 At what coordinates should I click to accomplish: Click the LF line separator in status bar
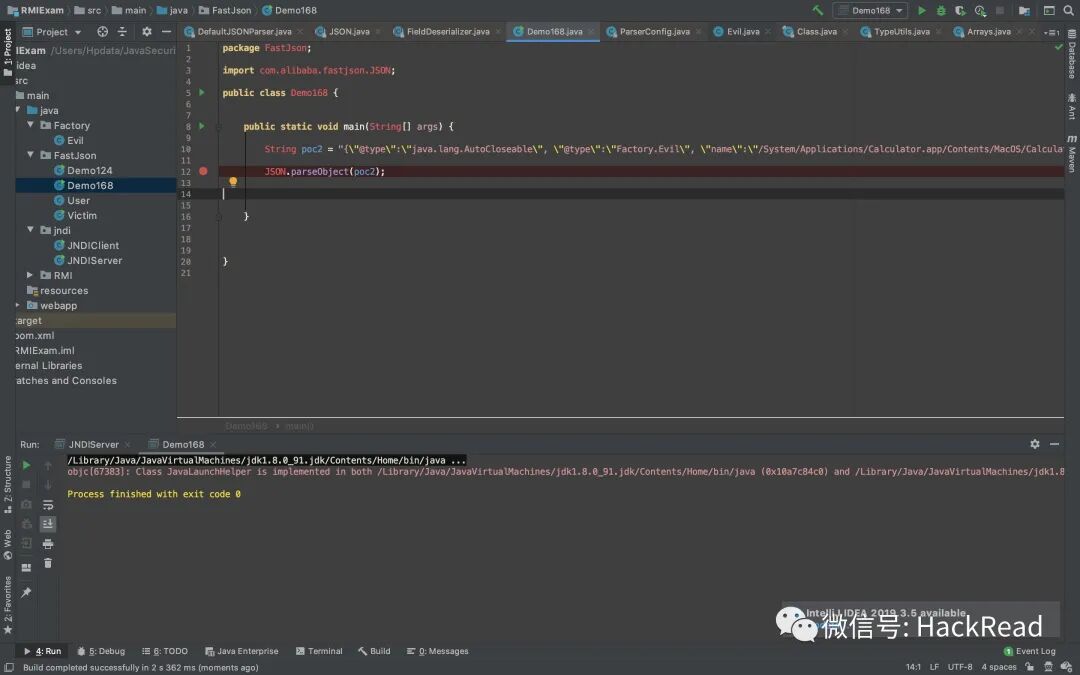(935, 667)
